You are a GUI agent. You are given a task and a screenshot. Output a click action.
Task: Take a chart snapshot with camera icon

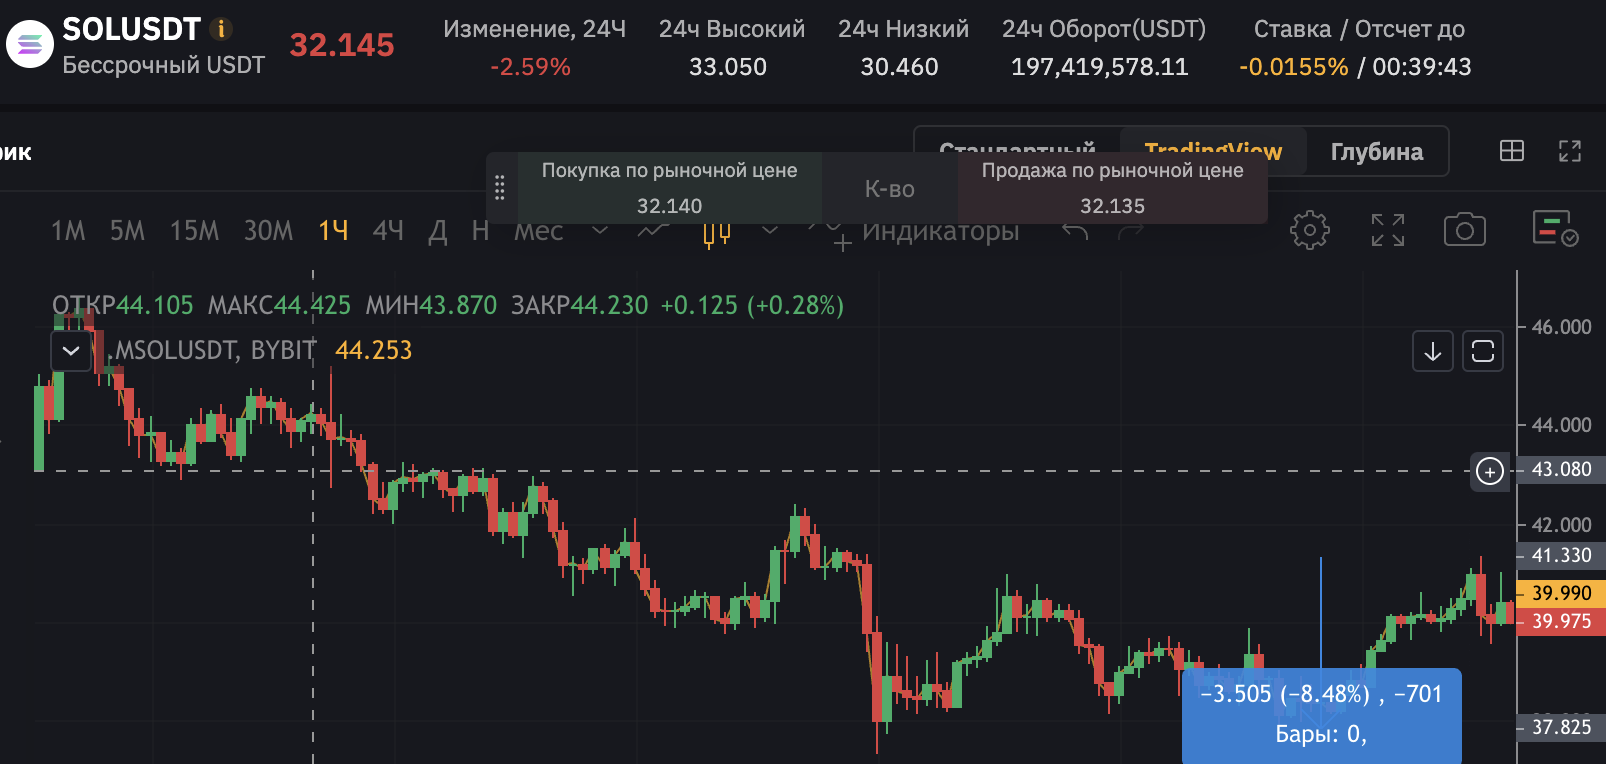click(x=1465, y=230)
